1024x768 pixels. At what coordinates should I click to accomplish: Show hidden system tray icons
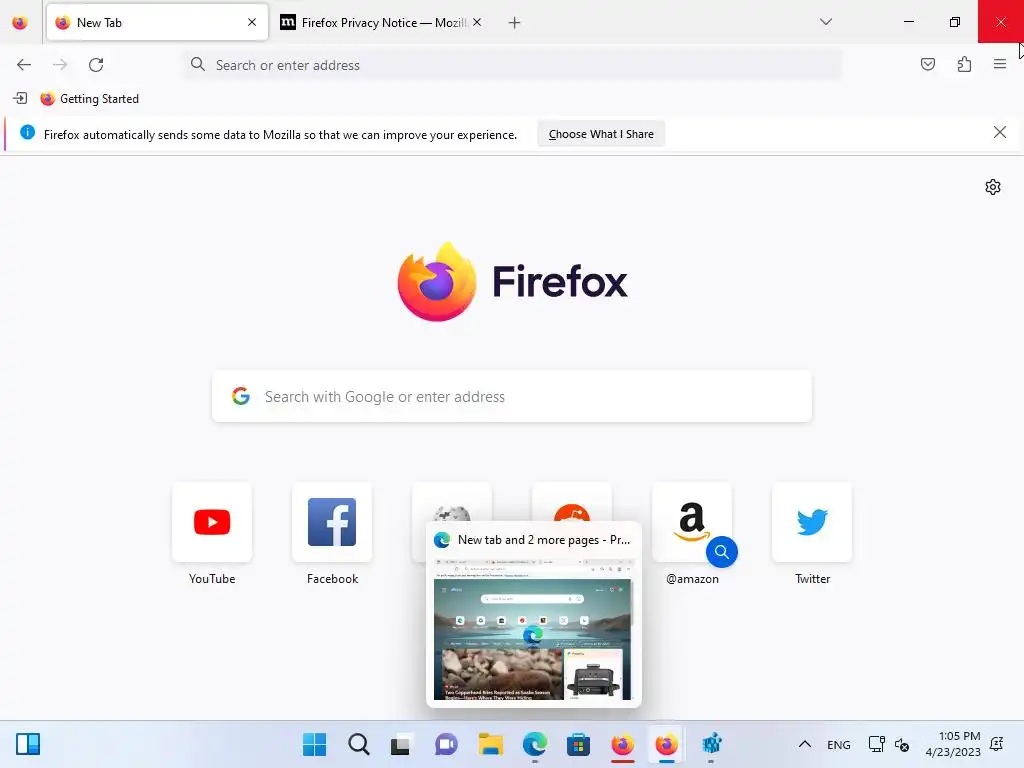805,744
